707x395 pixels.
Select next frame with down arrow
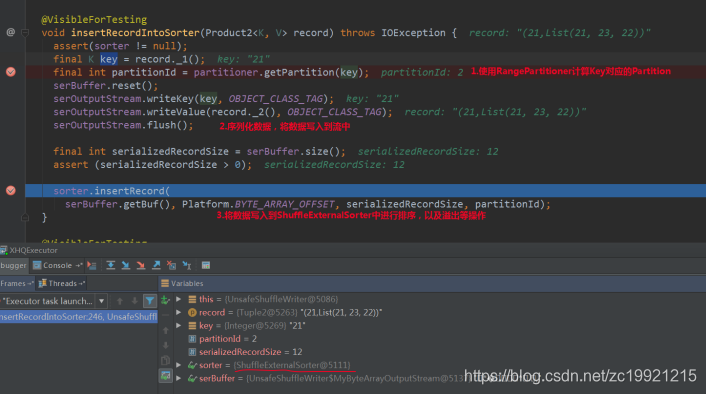(x=134, y=301)
